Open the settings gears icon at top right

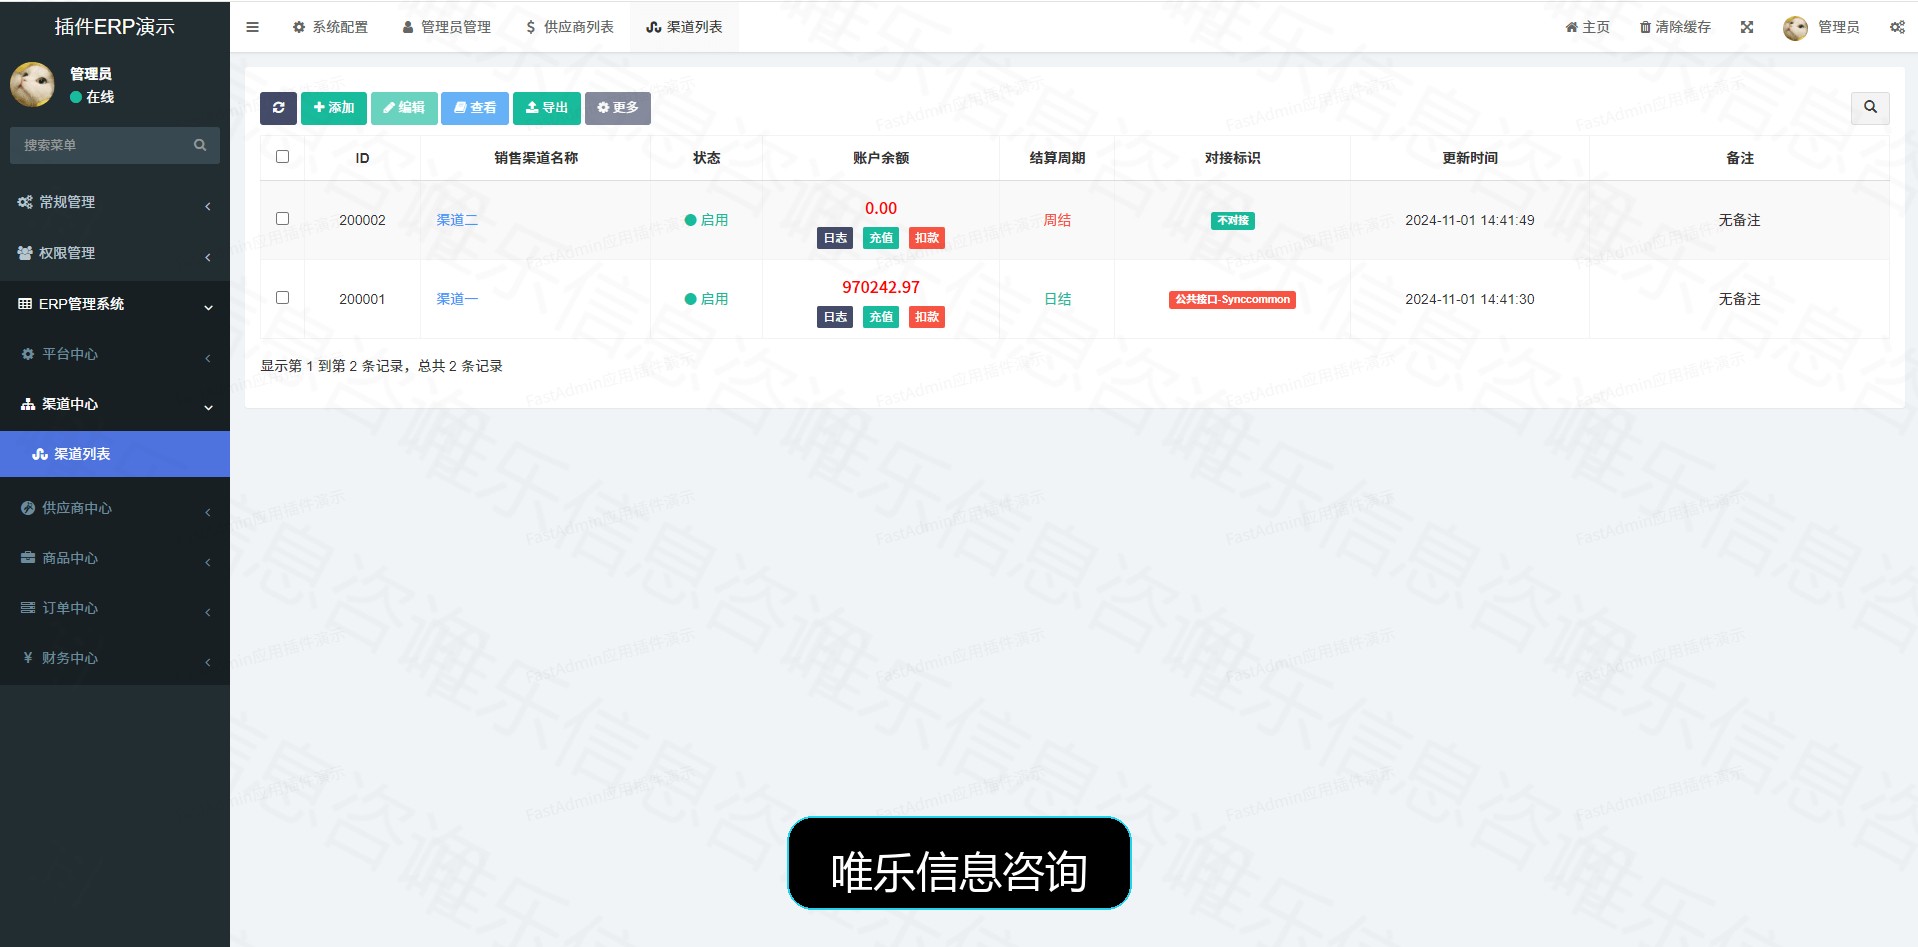[1897, 27]
